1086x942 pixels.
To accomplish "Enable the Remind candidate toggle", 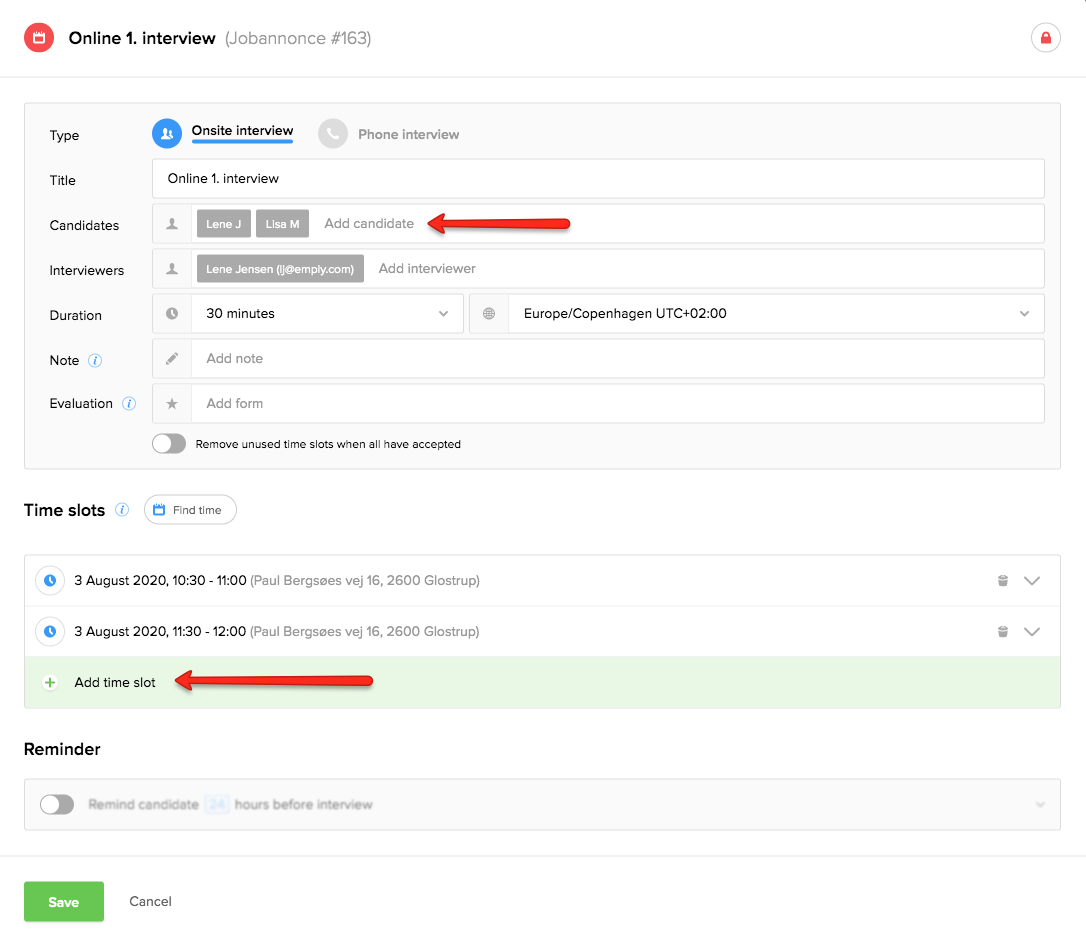I will (x=57, y=805).
